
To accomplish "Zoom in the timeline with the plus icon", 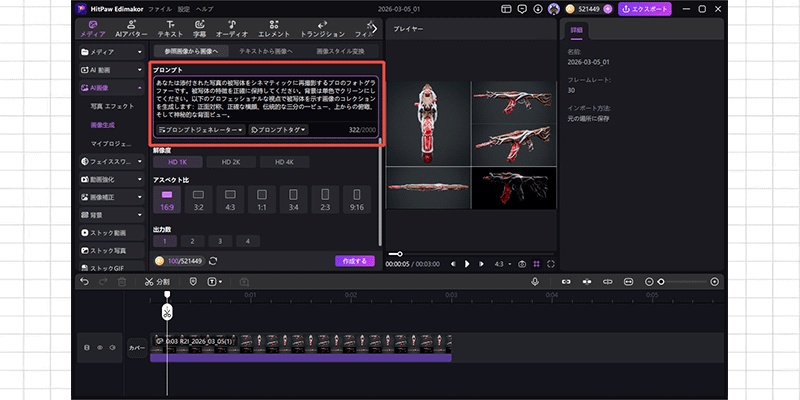I will (714, 282).
